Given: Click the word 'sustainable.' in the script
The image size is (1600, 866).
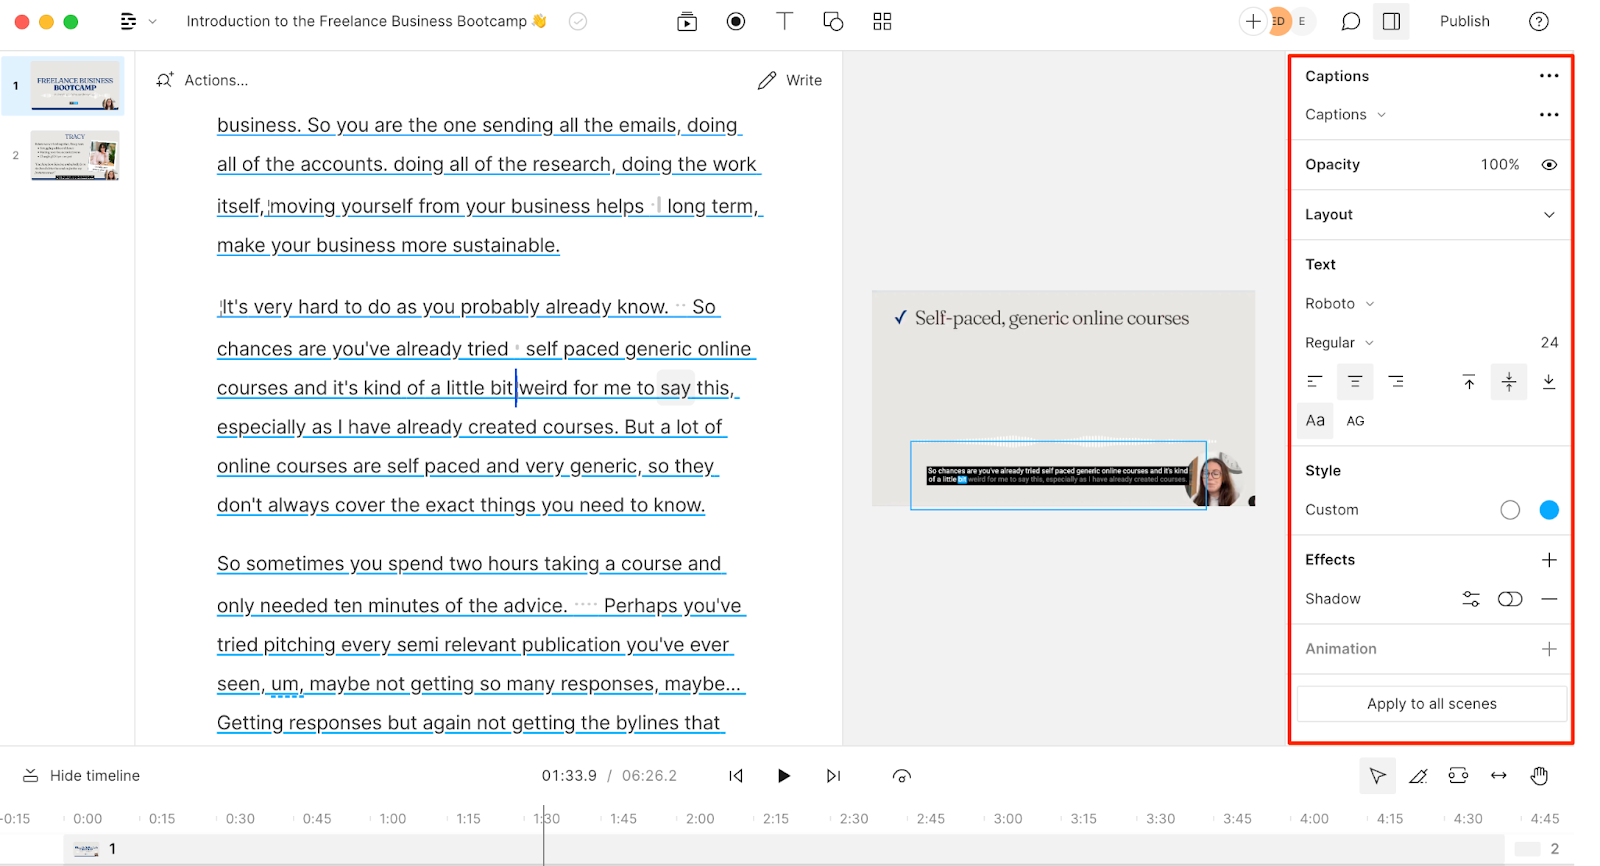Looking at the screenshot, I should [506, 246].
